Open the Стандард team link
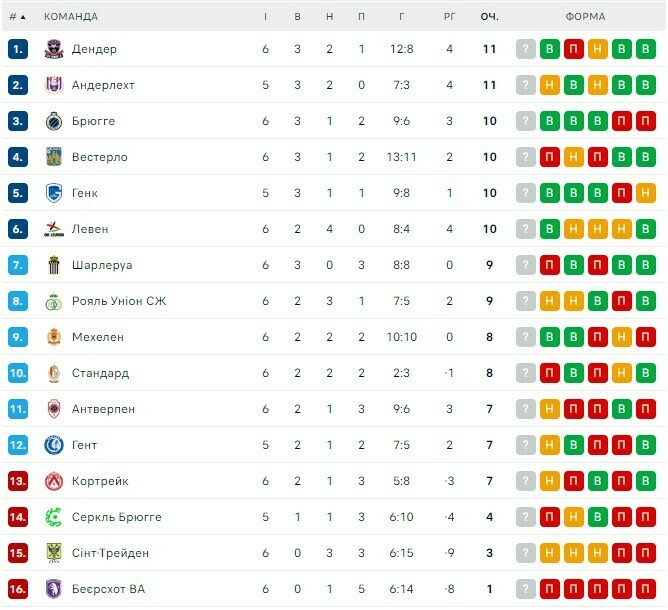This screenshot has height=610, width=668. click(100, 373)
